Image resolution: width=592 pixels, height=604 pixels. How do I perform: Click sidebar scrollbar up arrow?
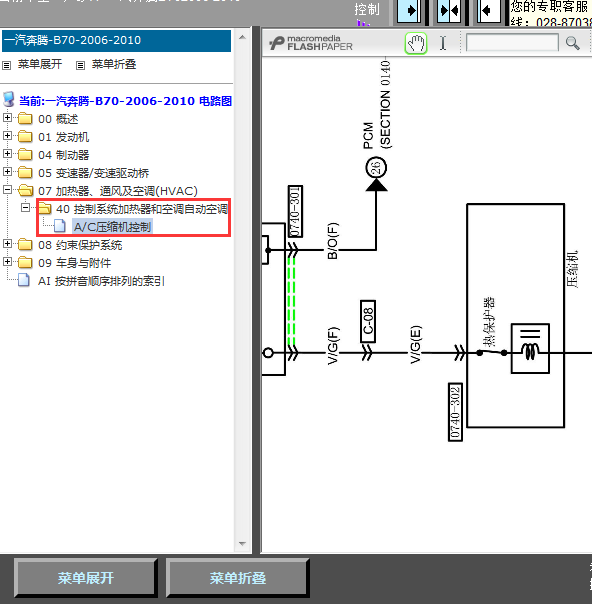(242, 38)
